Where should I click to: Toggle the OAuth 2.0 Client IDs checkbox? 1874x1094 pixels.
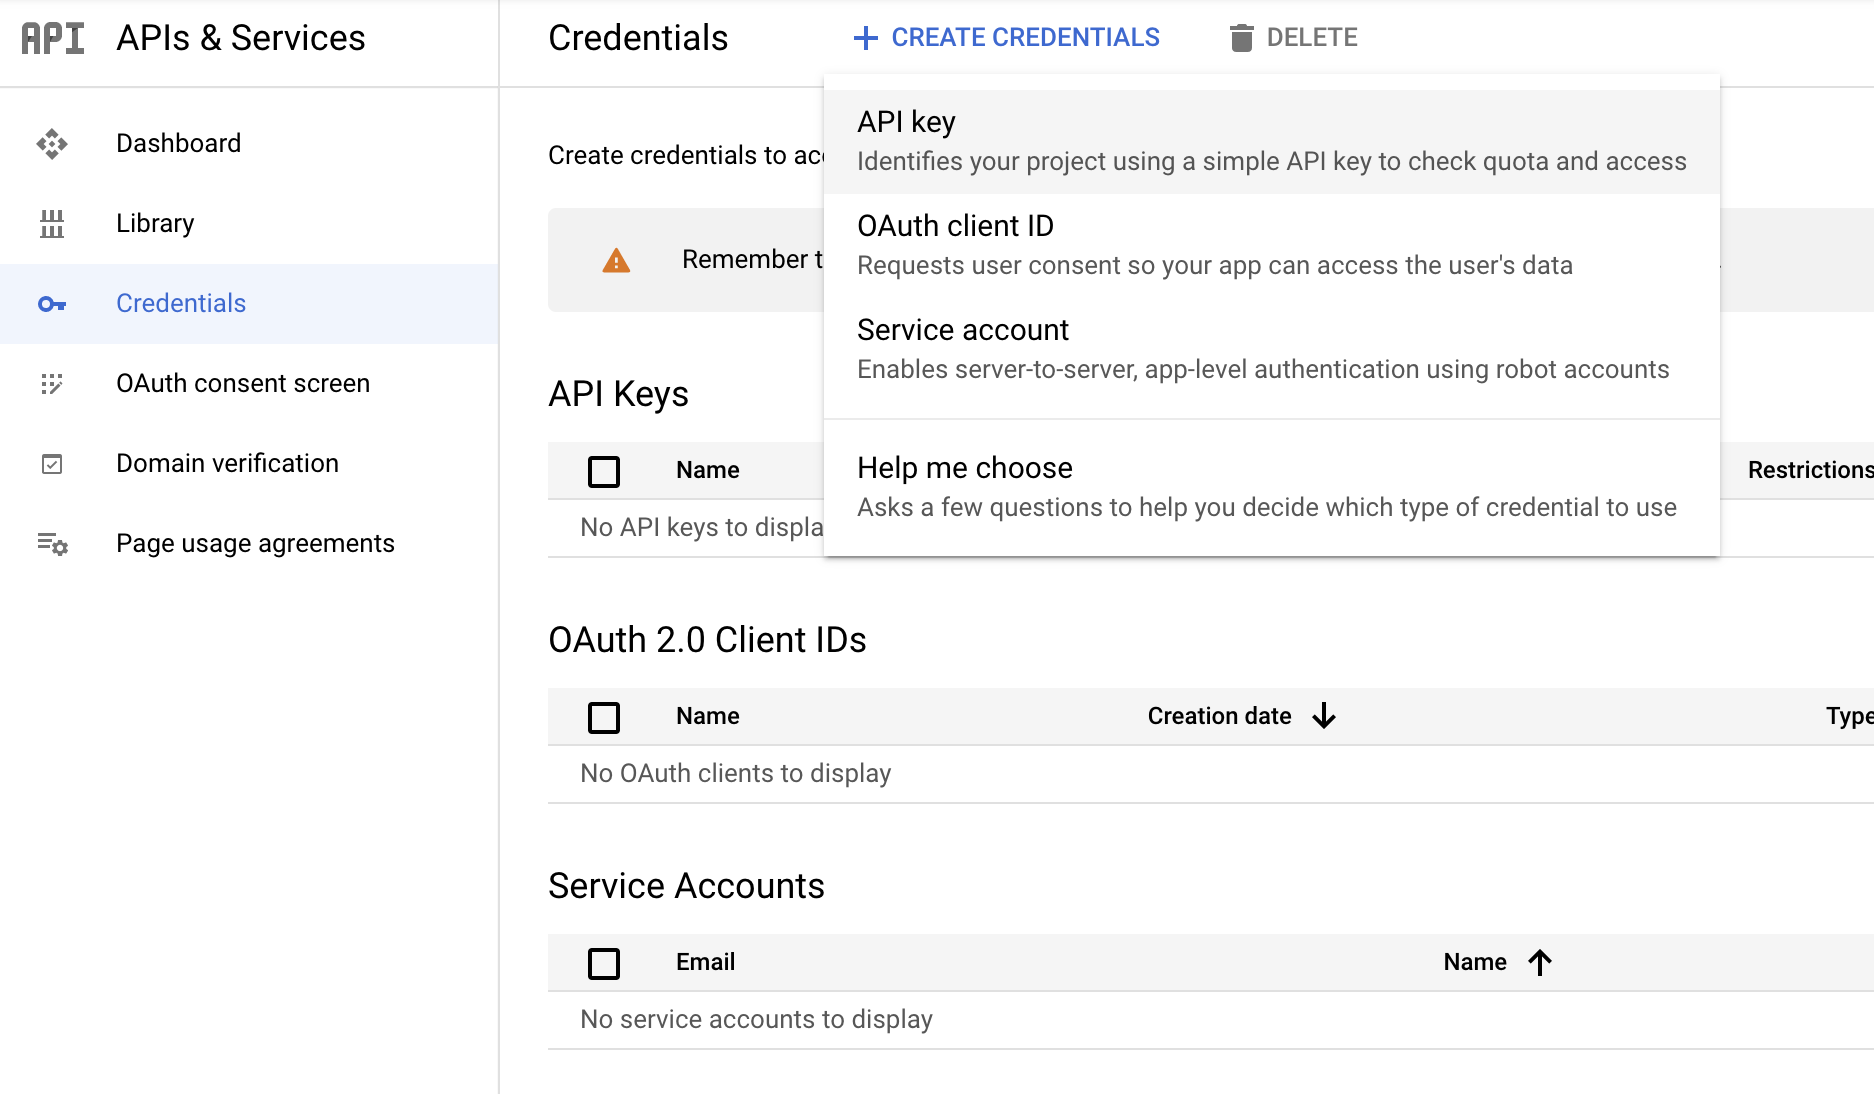pos(604,717)
